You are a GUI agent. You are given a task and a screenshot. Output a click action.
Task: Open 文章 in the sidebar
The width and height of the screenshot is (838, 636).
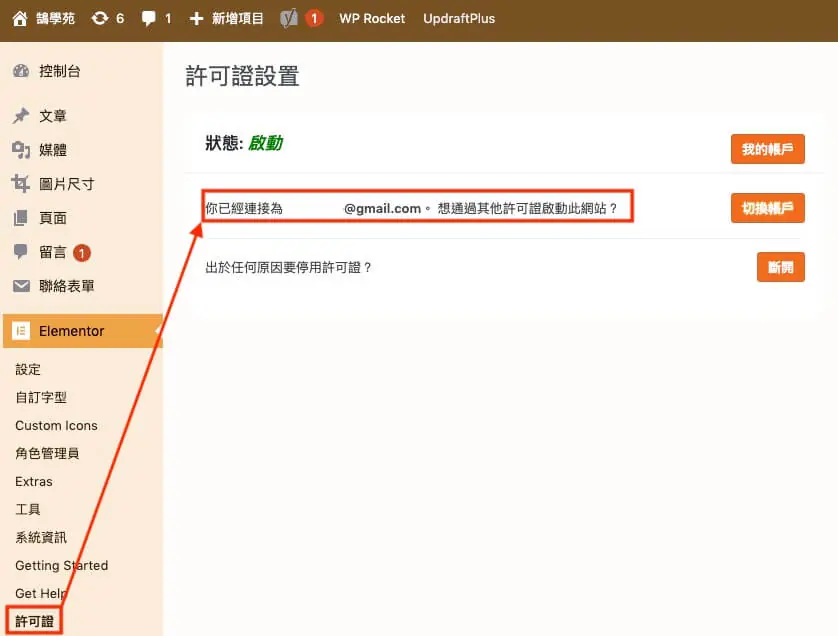[x=53, y=115]
